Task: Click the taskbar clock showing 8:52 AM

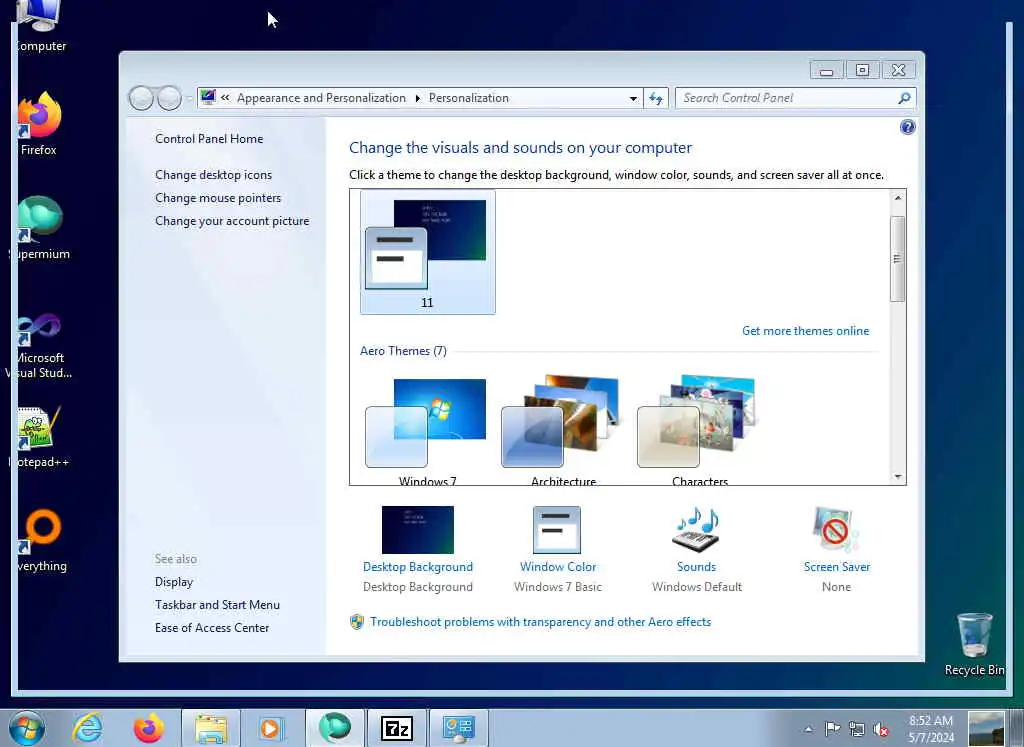Action: coord(931,729)
